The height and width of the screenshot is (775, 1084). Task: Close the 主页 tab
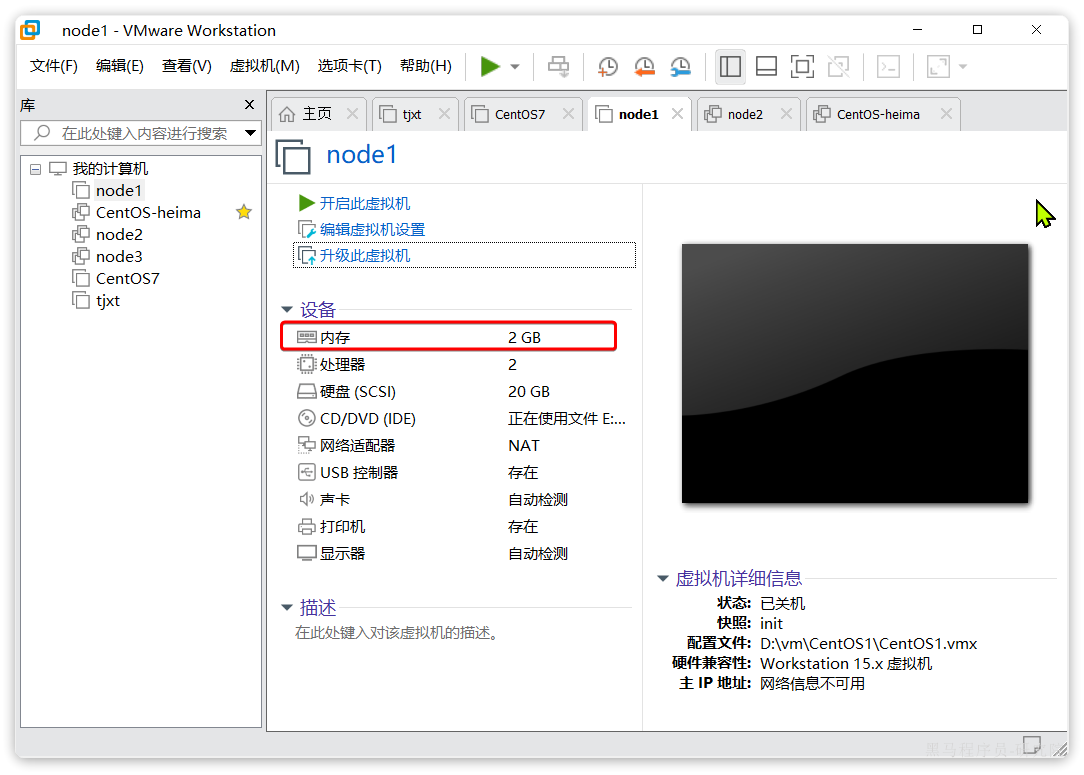click(x=353, y=114)
